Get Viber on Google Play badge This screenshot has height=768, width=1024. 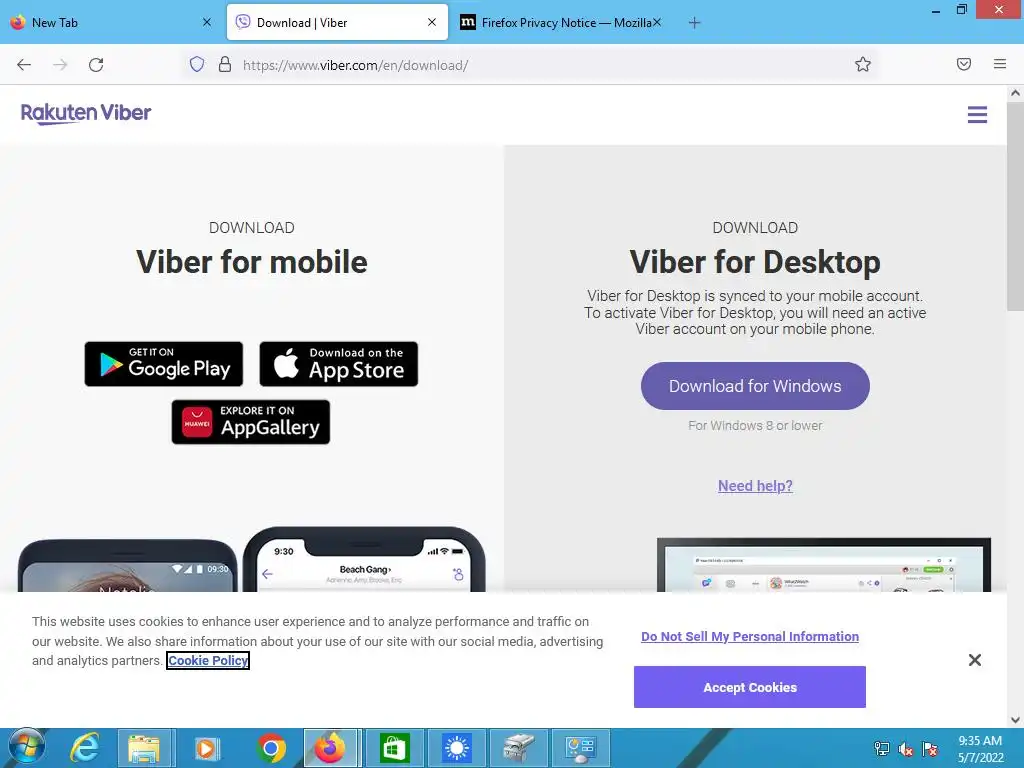coord(164,364)
